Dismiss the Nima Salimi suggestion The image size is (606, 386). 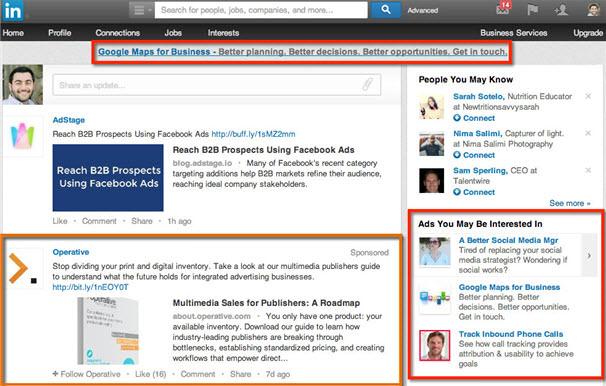coord(588,133)
